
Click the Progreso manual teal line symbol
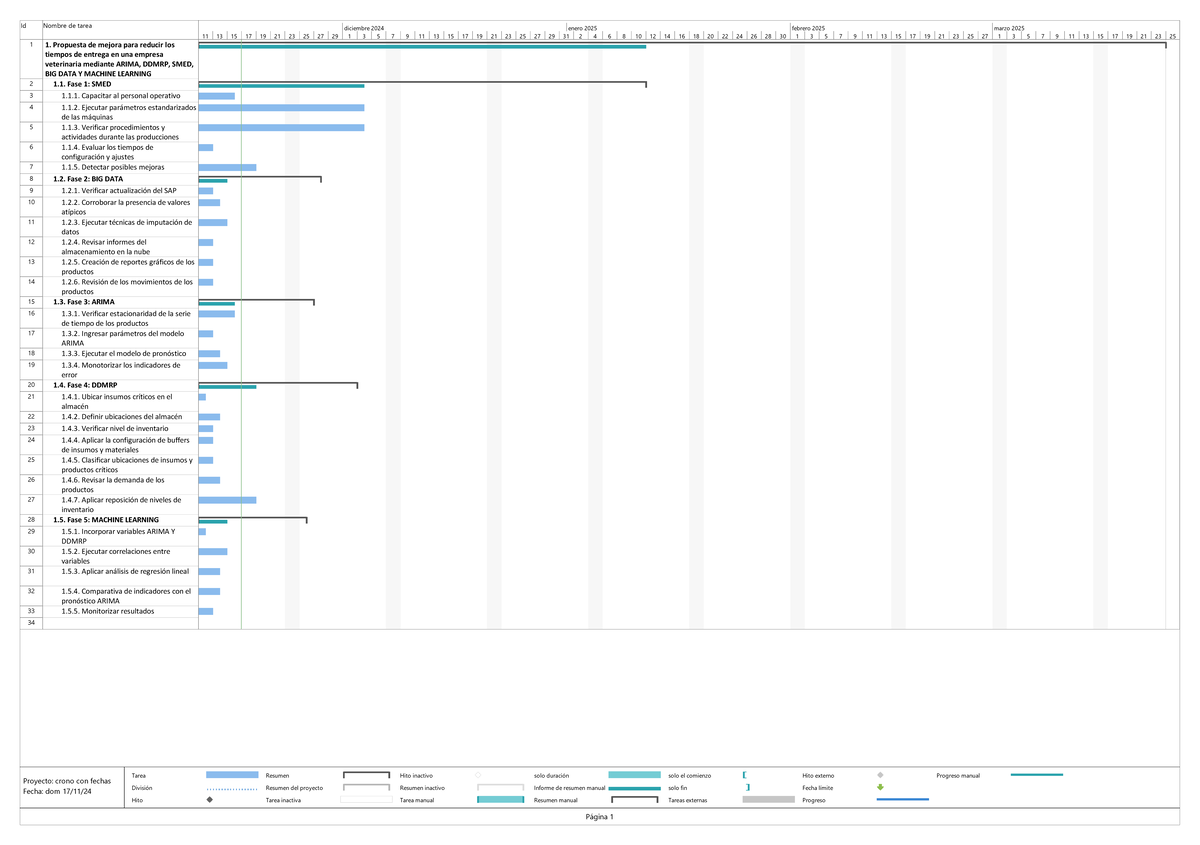click(1037, 775)
